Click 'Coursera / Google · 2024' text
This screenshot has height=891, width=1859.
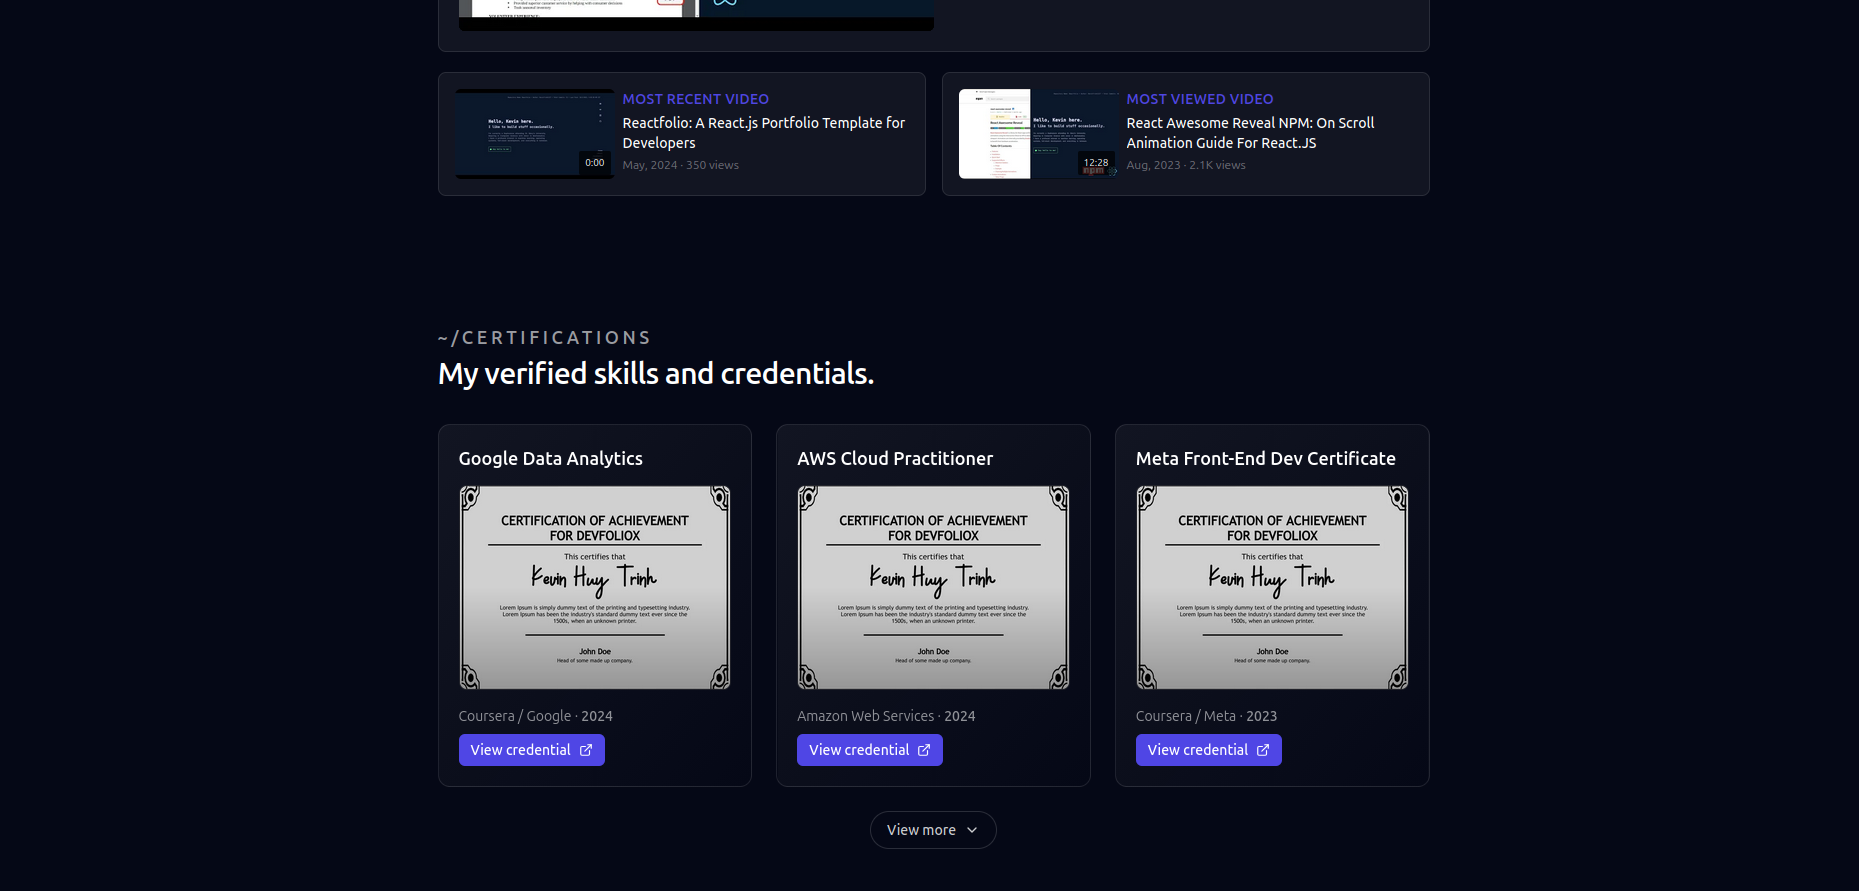tap(535, 716)
